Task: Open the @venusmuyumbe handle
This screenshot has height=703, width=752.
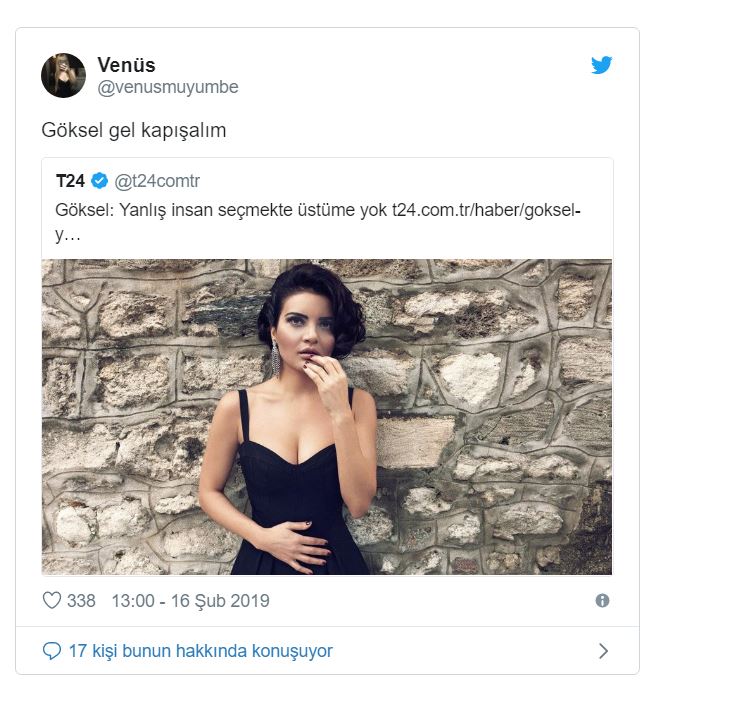Action: click(167, 88)
